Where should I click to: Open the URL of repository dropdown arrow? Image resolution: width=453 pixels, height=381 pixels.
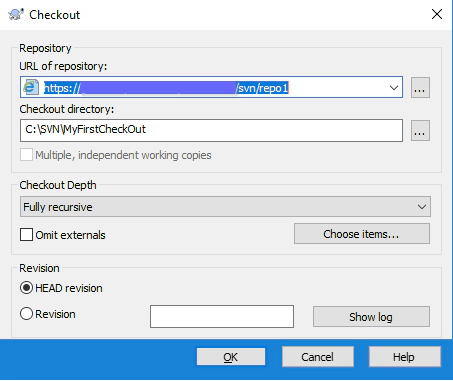point(394,87)
